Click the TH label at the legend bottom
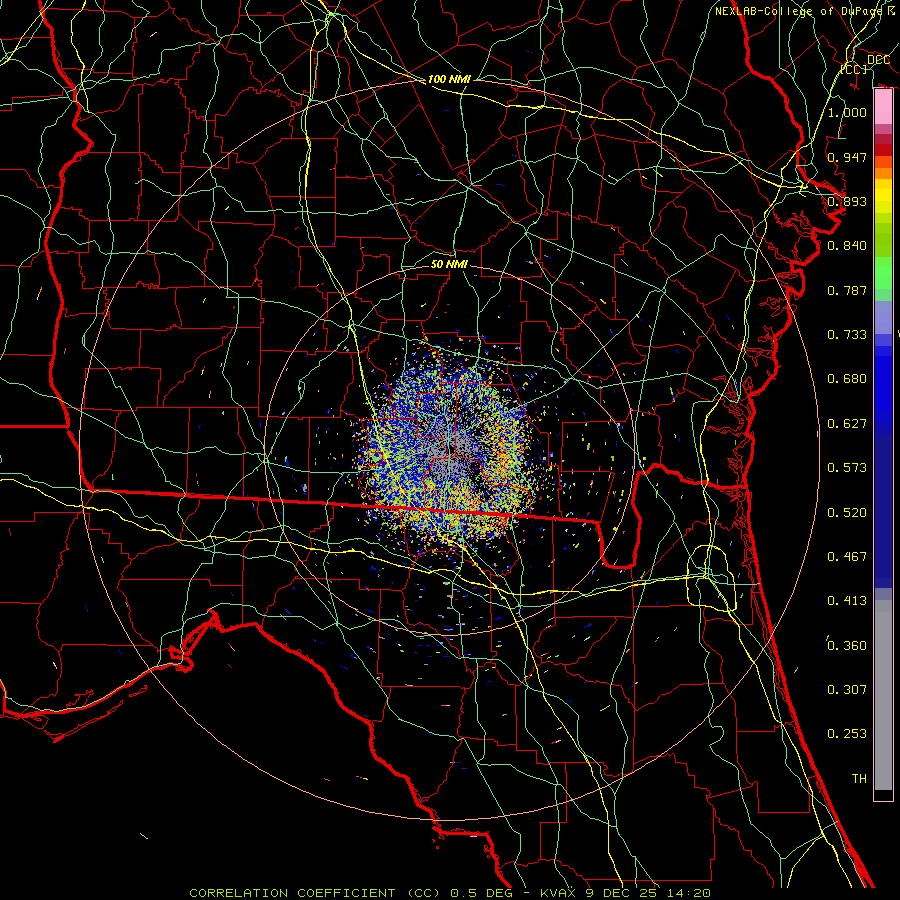The height and width of the screenshot is (900, 900). 859,779
